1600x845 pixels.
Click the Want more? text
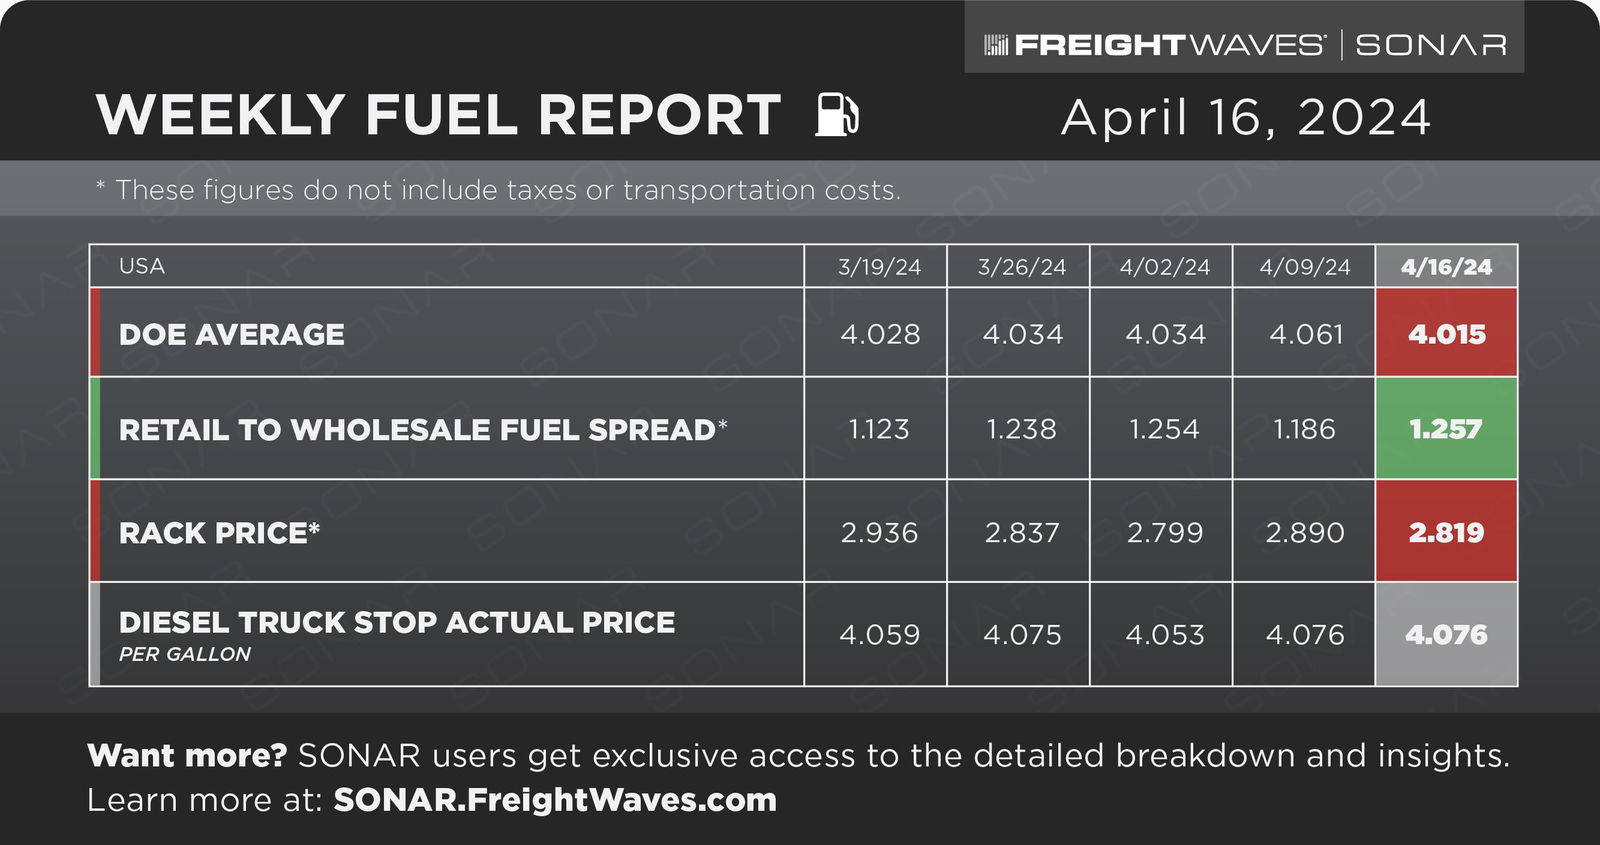pyautogui.click(x=187, y=755)
